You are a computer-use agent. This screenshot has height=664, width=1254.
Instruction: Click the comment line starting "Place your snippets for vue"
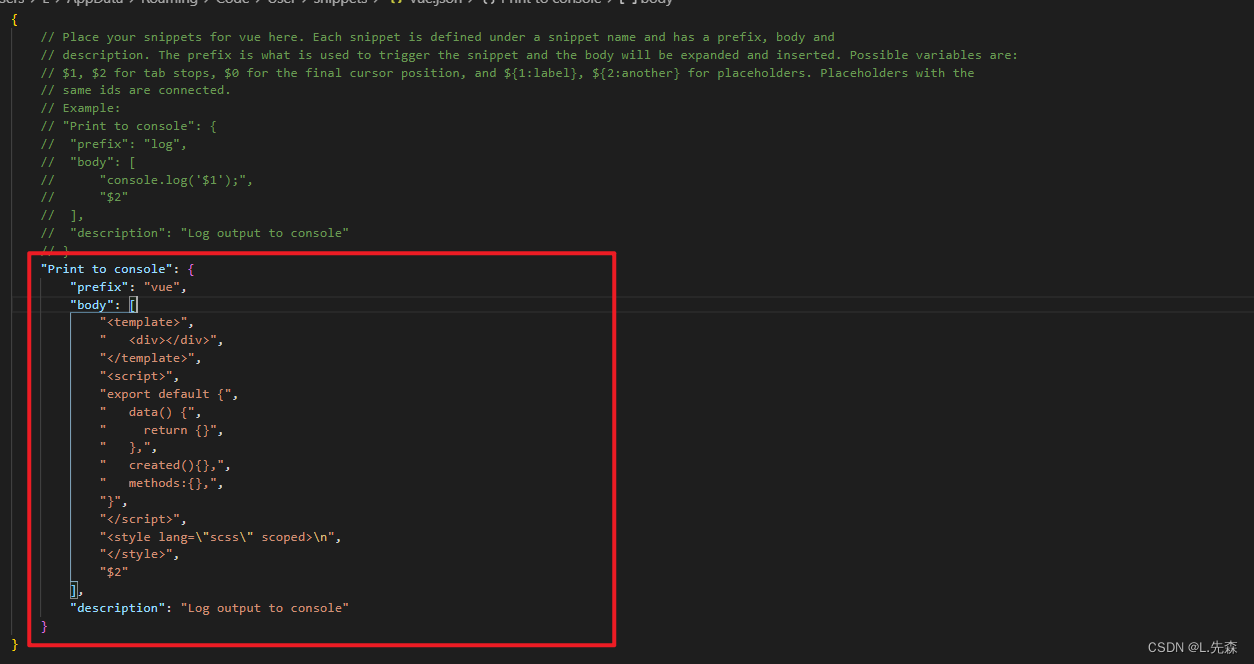[x=438, y=37]
